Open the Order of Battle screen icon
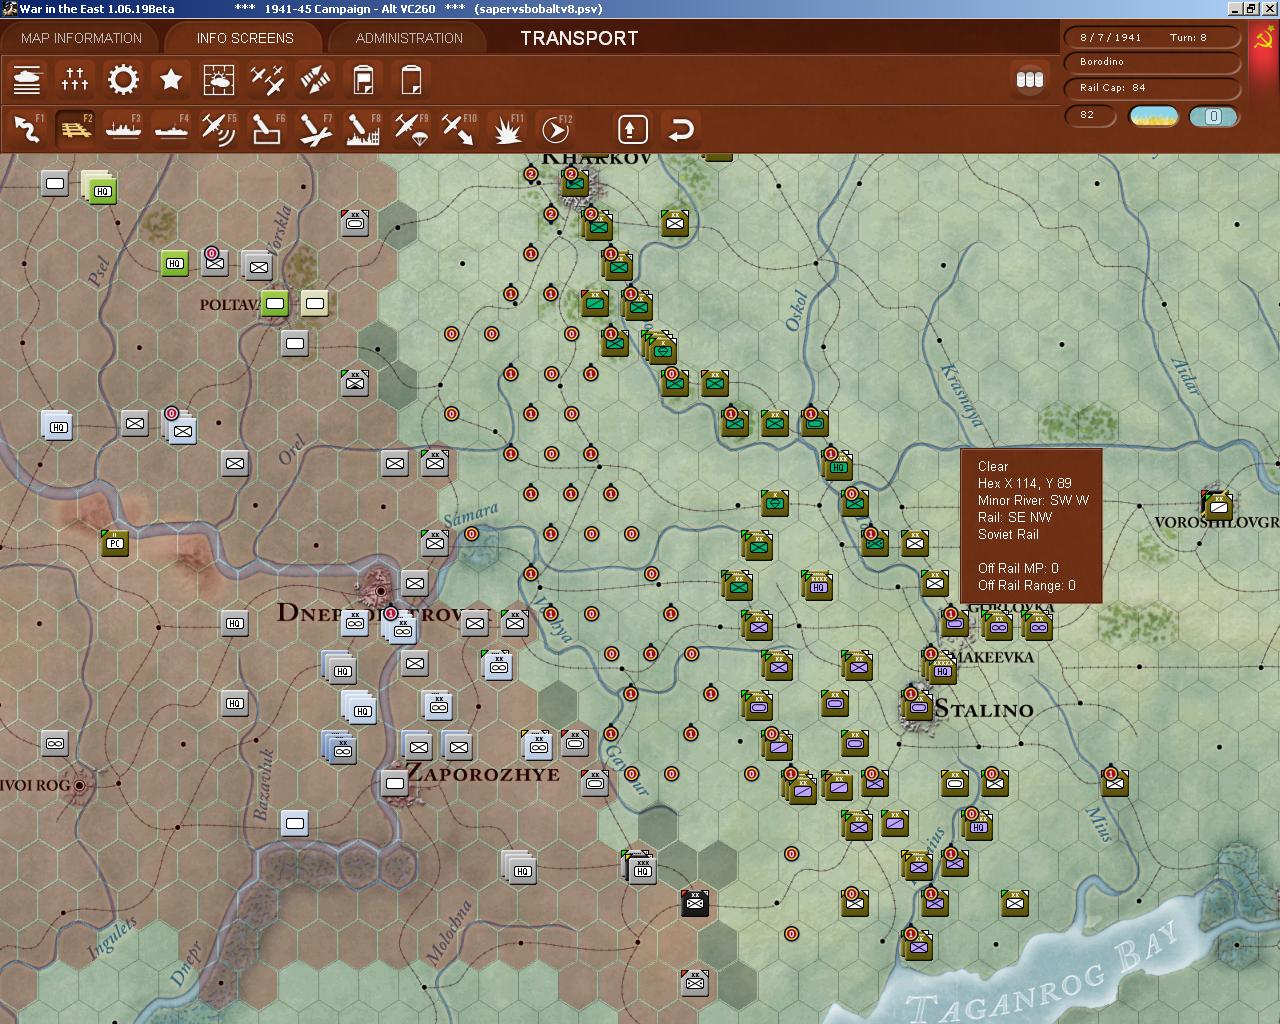This screenshot has width=1280, height=1024. (x=27, y=80)
